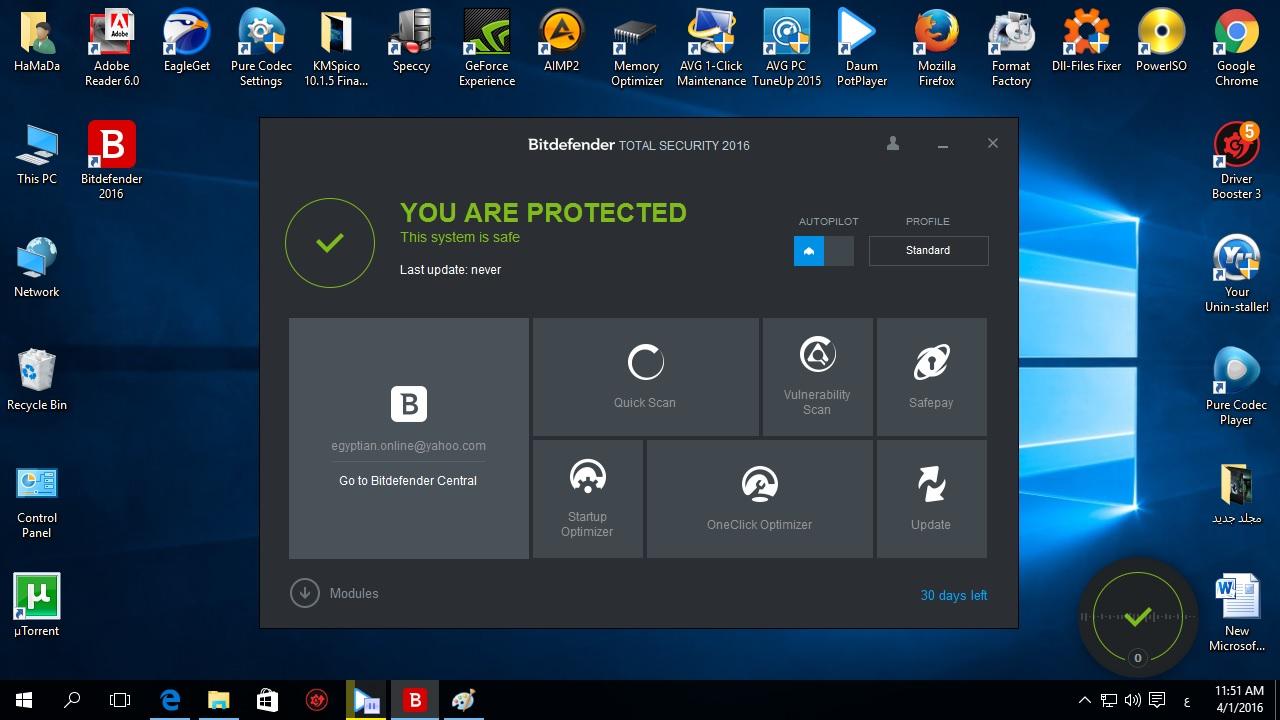Viewport: 1280px width, 720px height.
Task: Open Driver Booster red gear taskbar icon
Action: (x=317, y=700)
